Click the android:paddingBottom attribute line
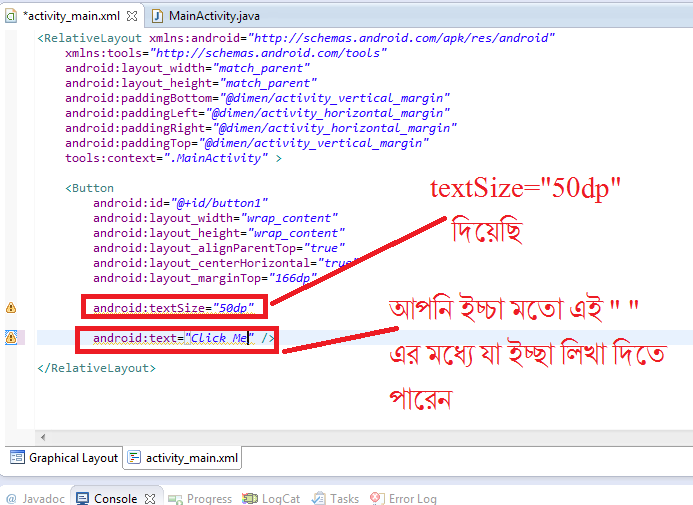 [258, 98]
